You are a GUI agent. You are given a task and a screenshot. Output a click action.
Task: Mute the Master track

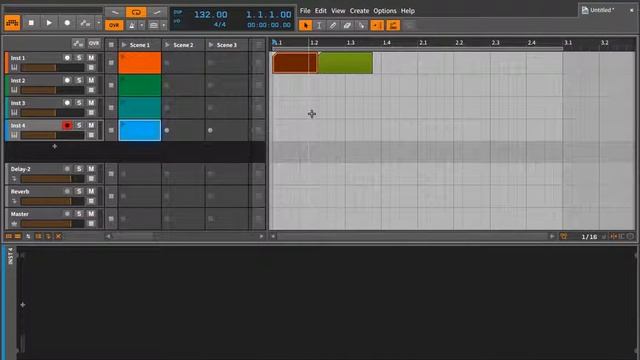point(91,214)
